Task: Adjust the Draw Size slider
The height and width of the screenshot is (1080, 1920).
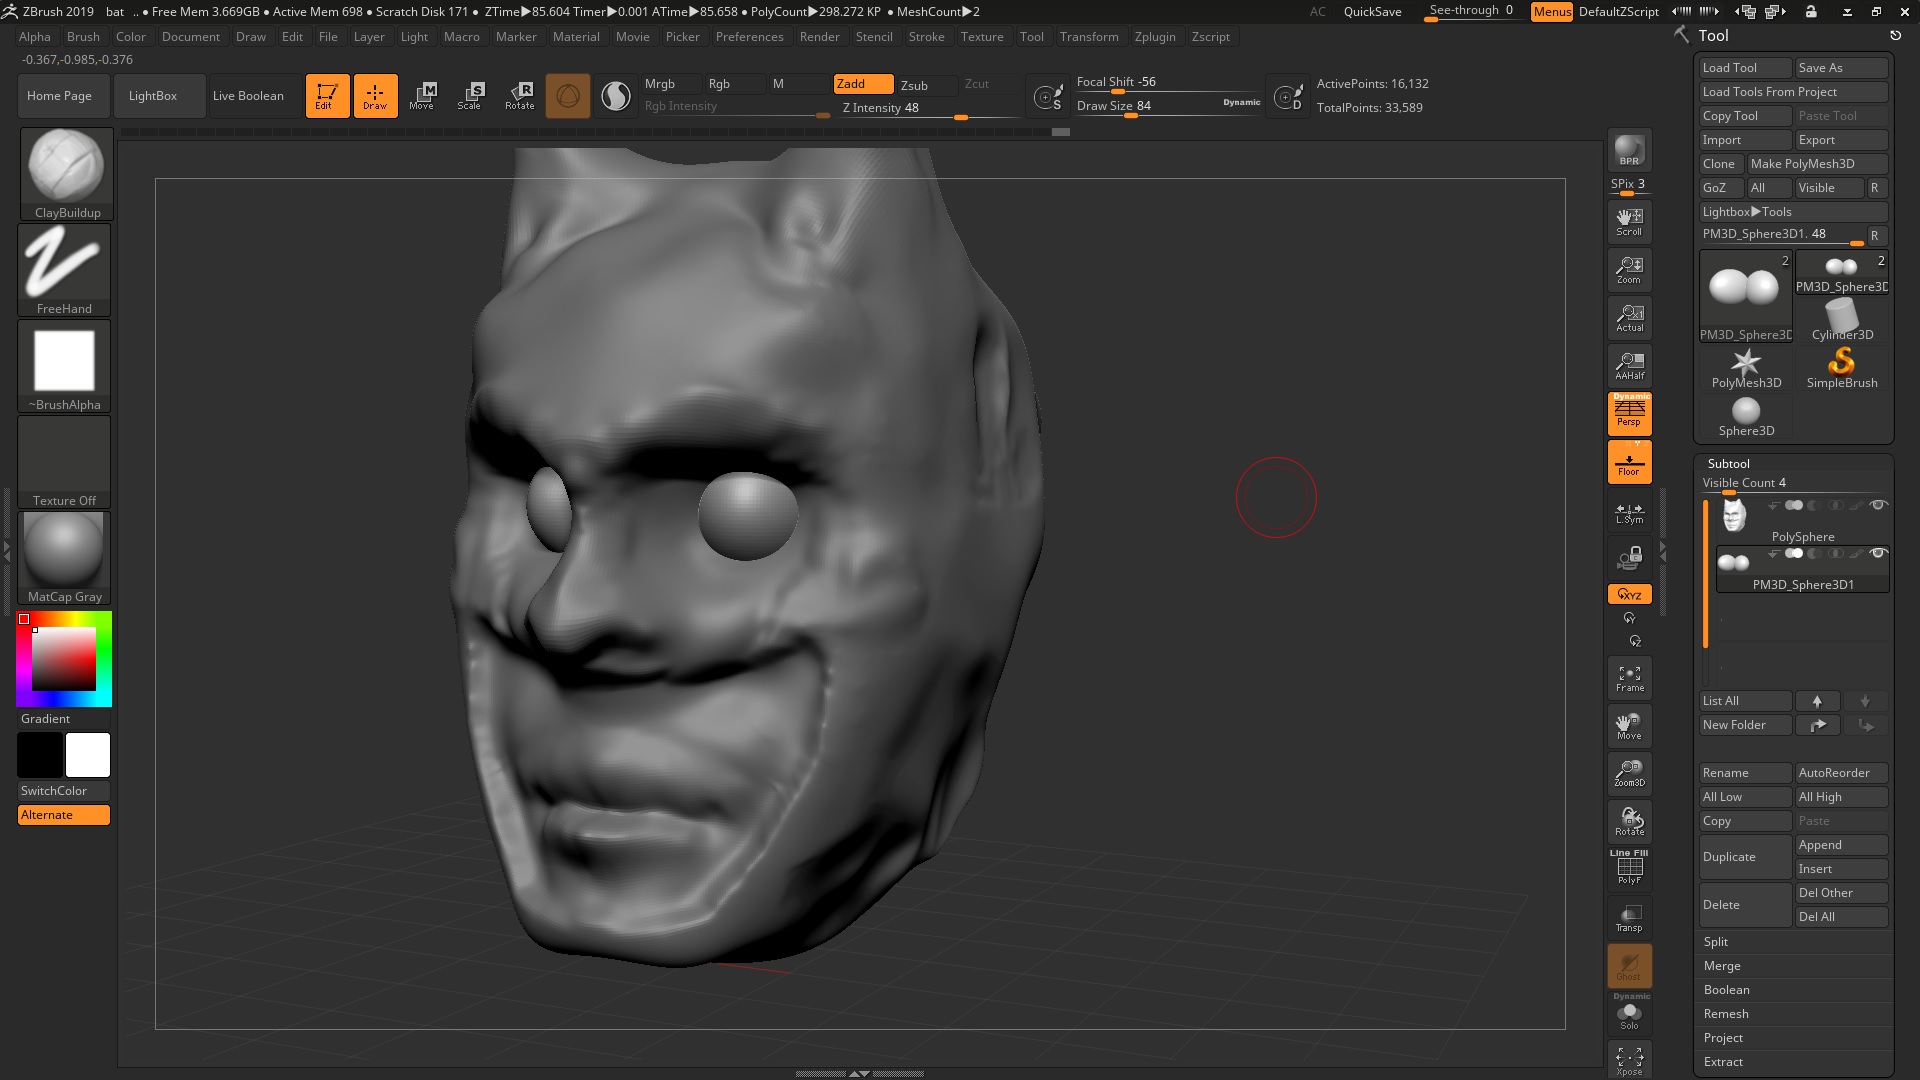Action: 1168,106
